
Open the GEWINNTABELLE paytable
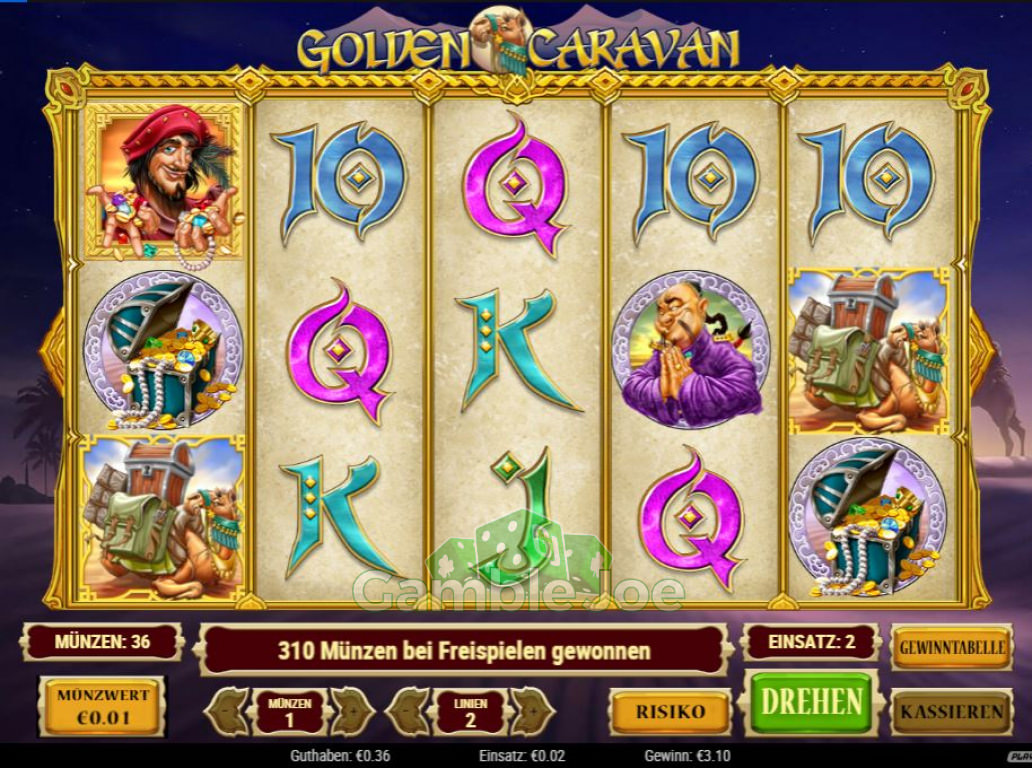pos(952,647)
